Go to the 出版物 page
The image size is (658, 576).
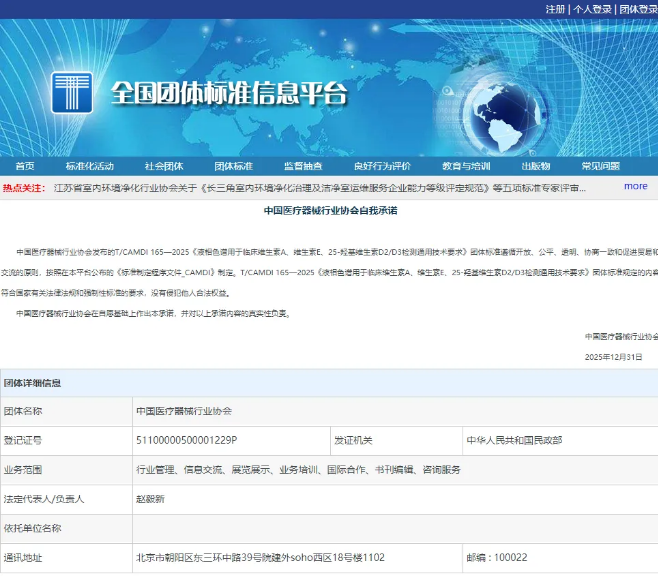click(536, 166)
